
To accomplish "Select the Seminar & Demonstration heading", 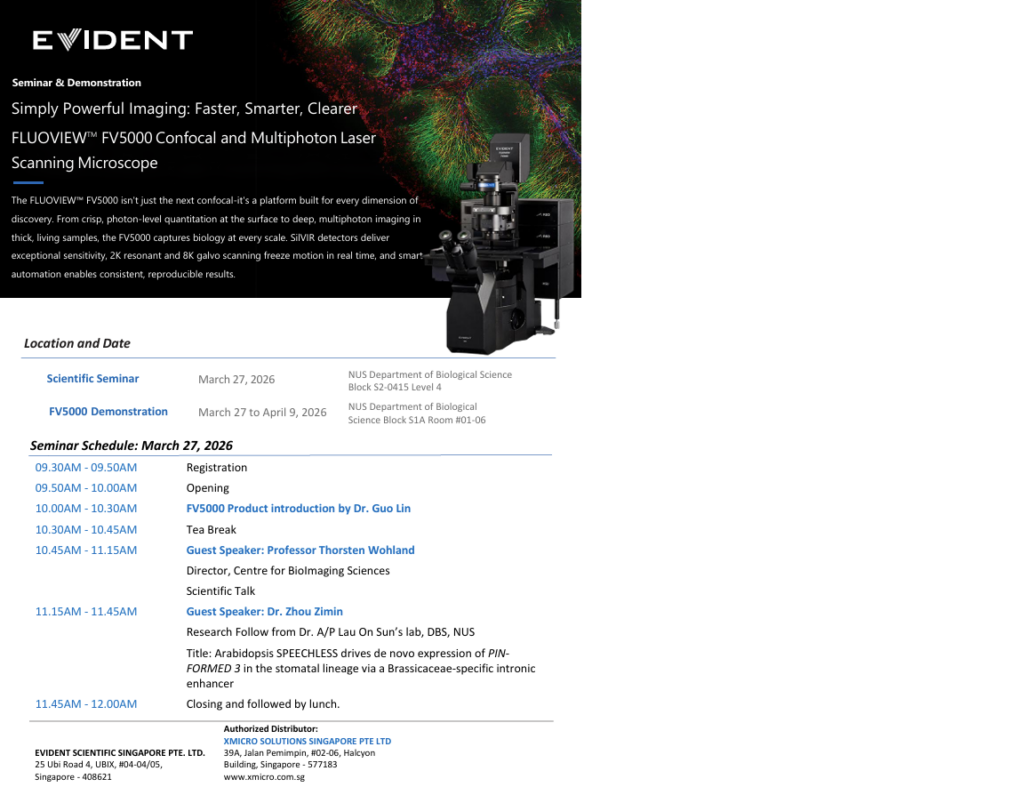I will pos(76,83).
